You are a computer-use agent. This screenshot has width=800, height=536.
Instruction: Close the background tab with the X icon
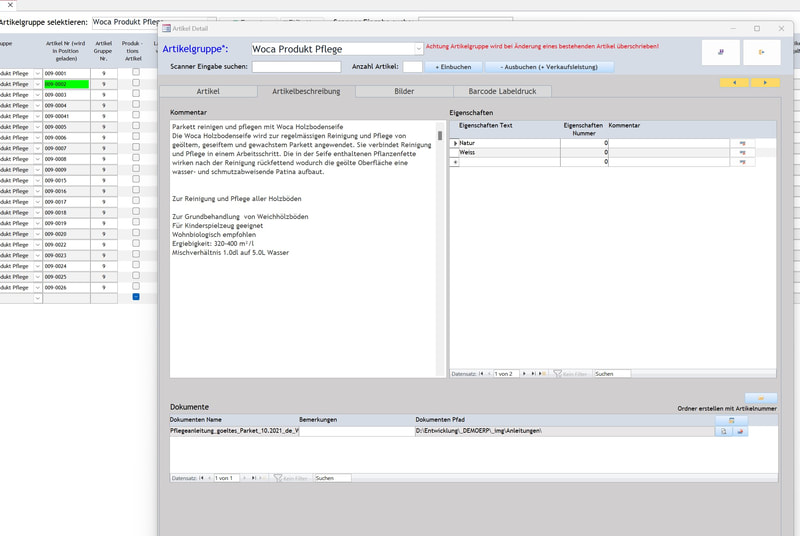click(x=10, y=5)
